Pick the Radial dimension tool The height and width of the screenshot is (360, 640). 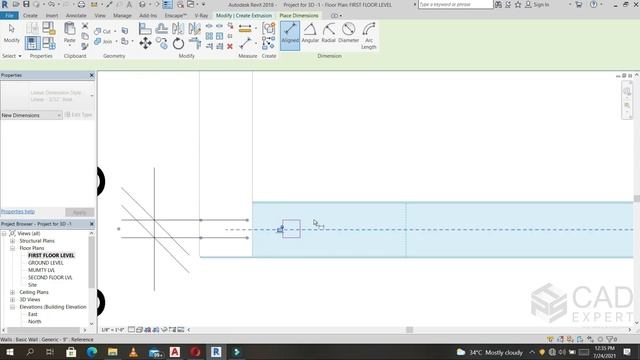329,33
